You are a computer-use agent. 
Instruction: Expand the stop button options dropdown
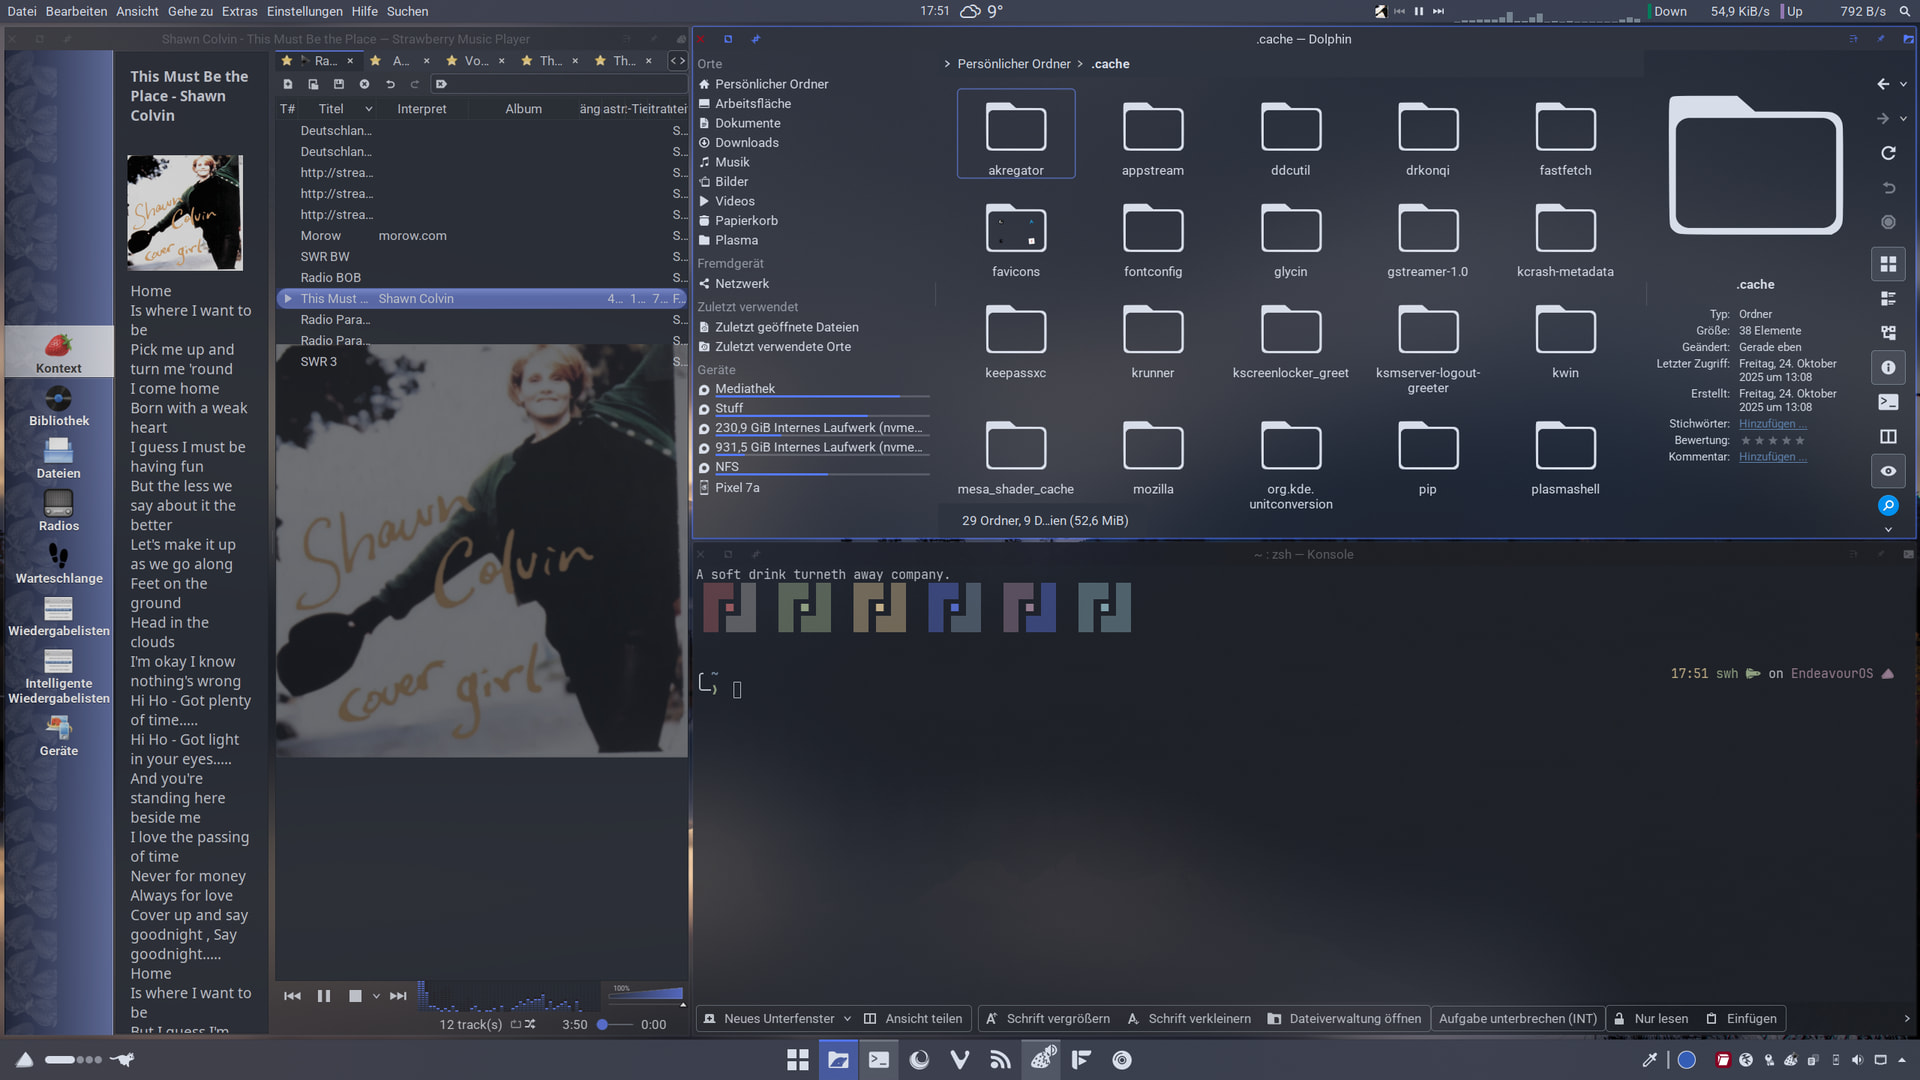(376, 996)
